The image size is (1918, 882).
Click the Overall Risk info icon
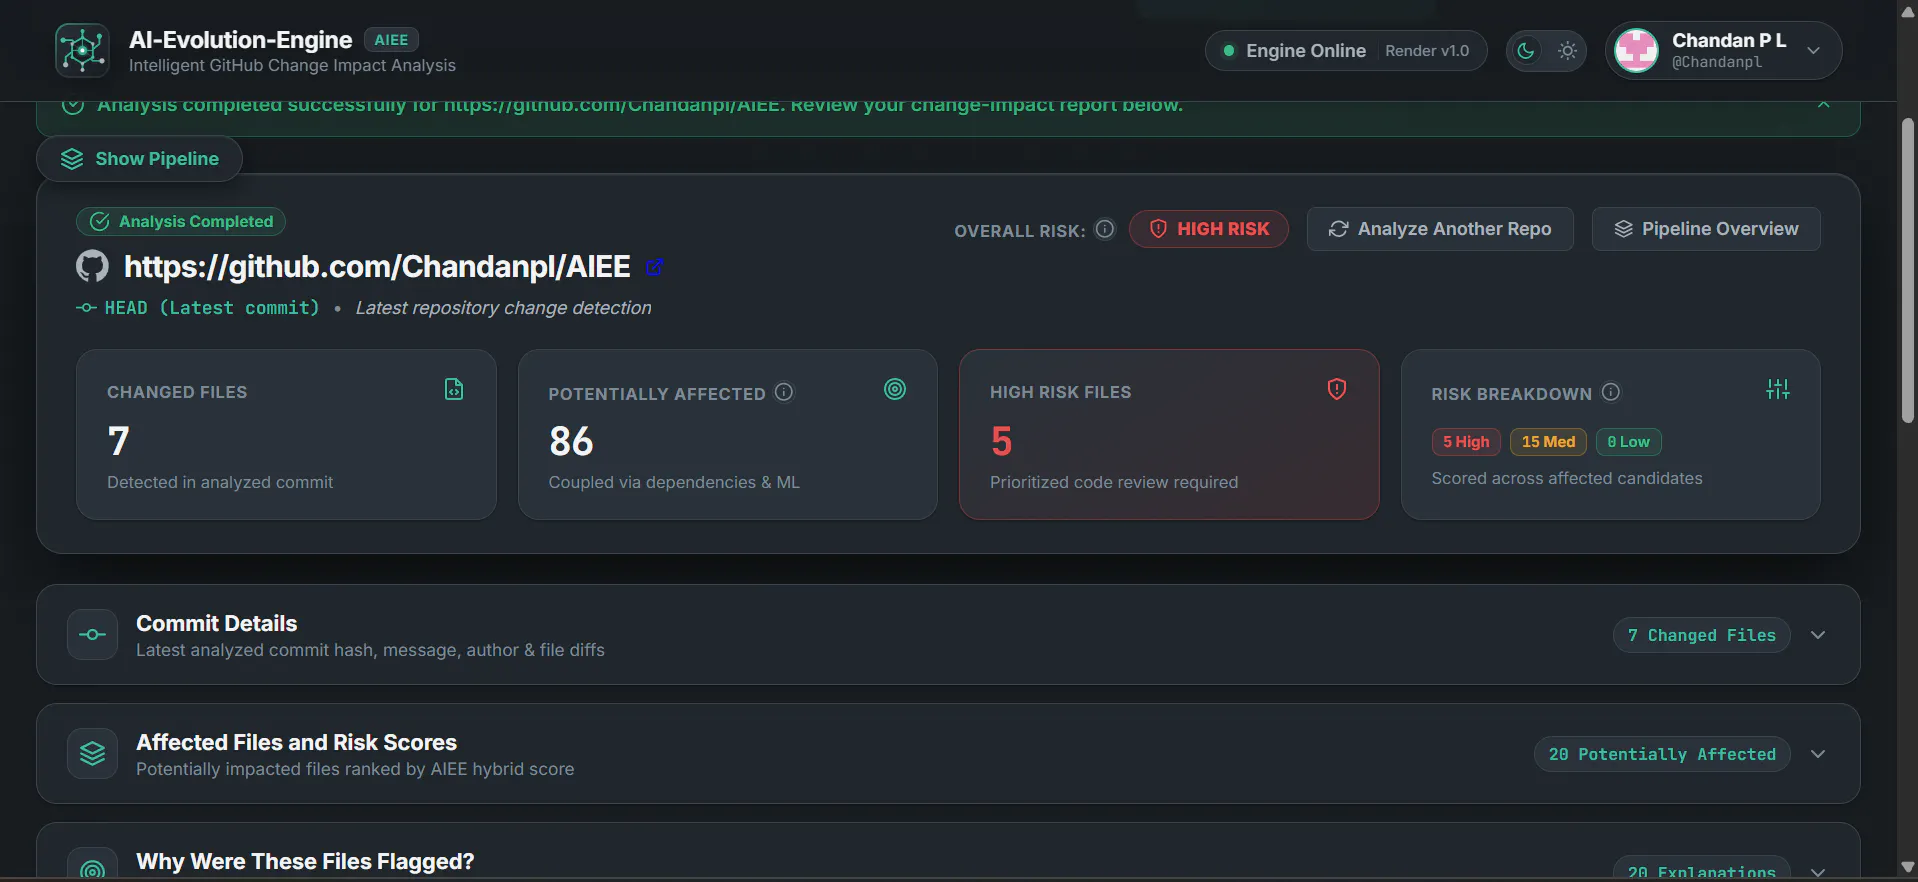coord(1105,229)
